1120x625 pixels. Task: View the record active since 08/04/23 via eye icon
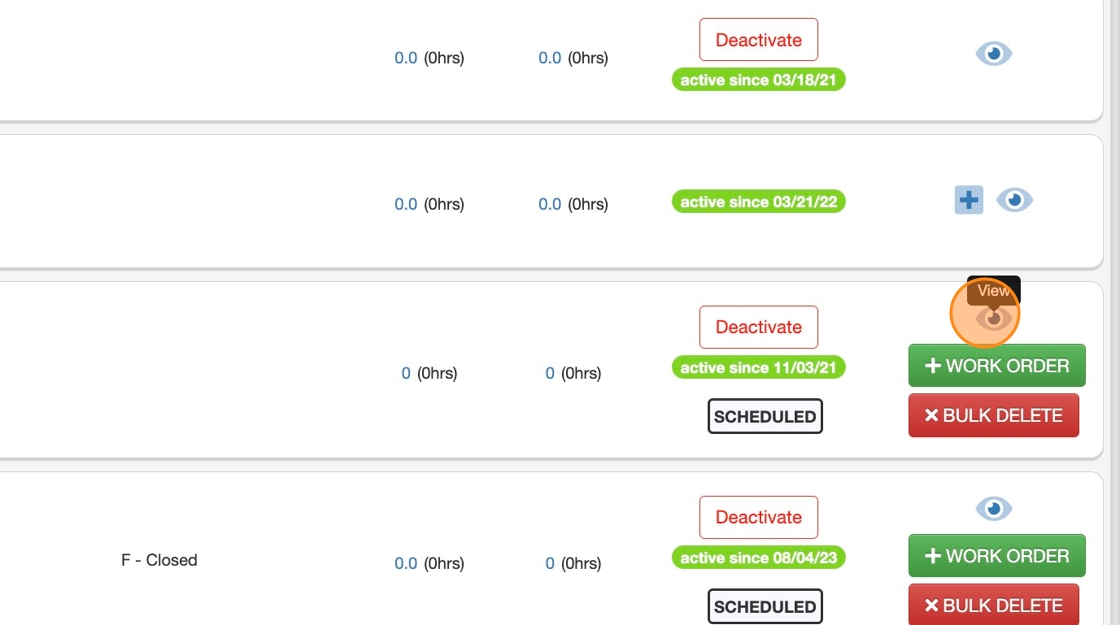tap(993, 509)
